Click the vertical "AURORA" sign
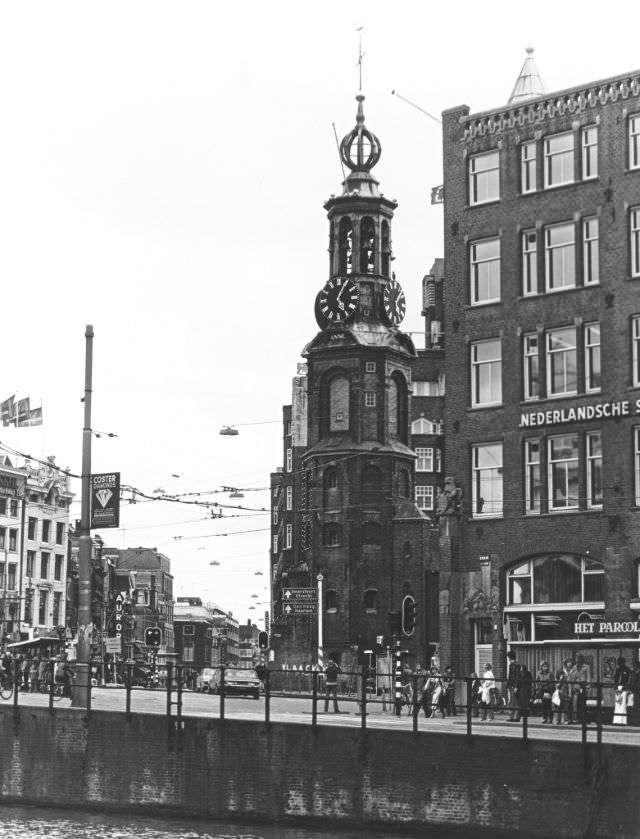640x839 pixels. tap(119, 615)
